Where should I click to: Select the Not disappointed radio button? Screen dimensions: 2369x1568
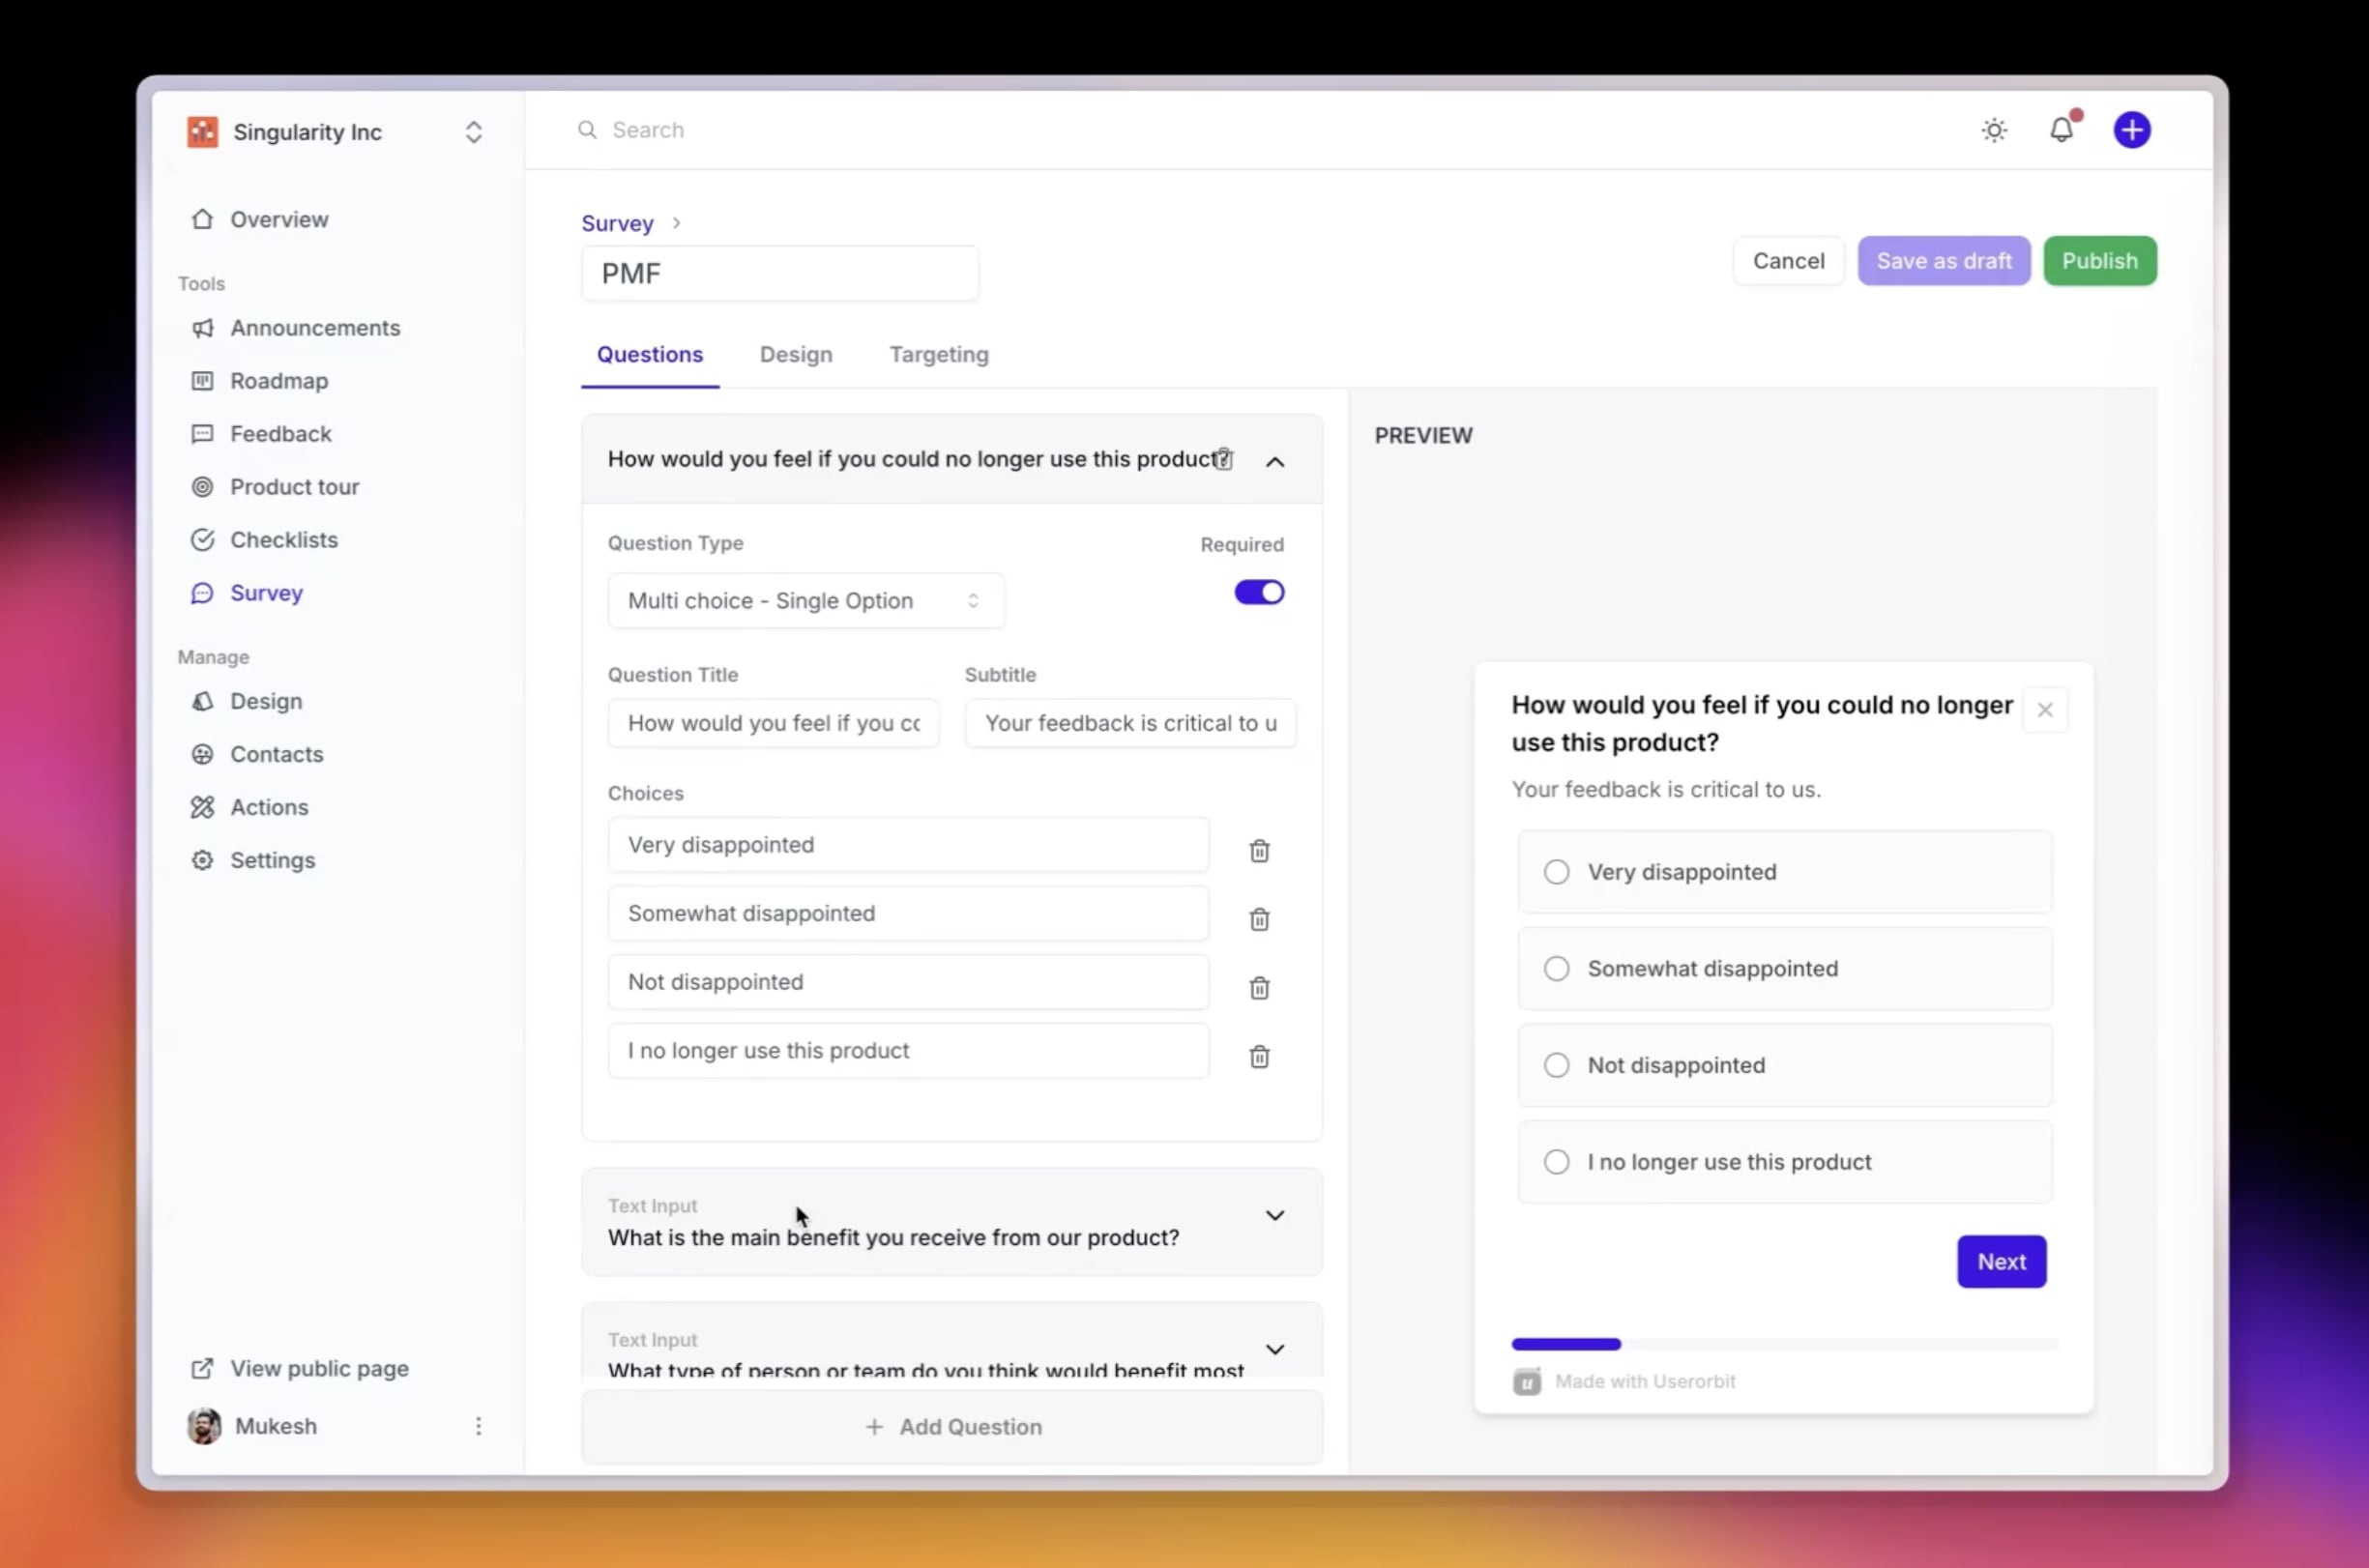[x=1556, y=1064]
